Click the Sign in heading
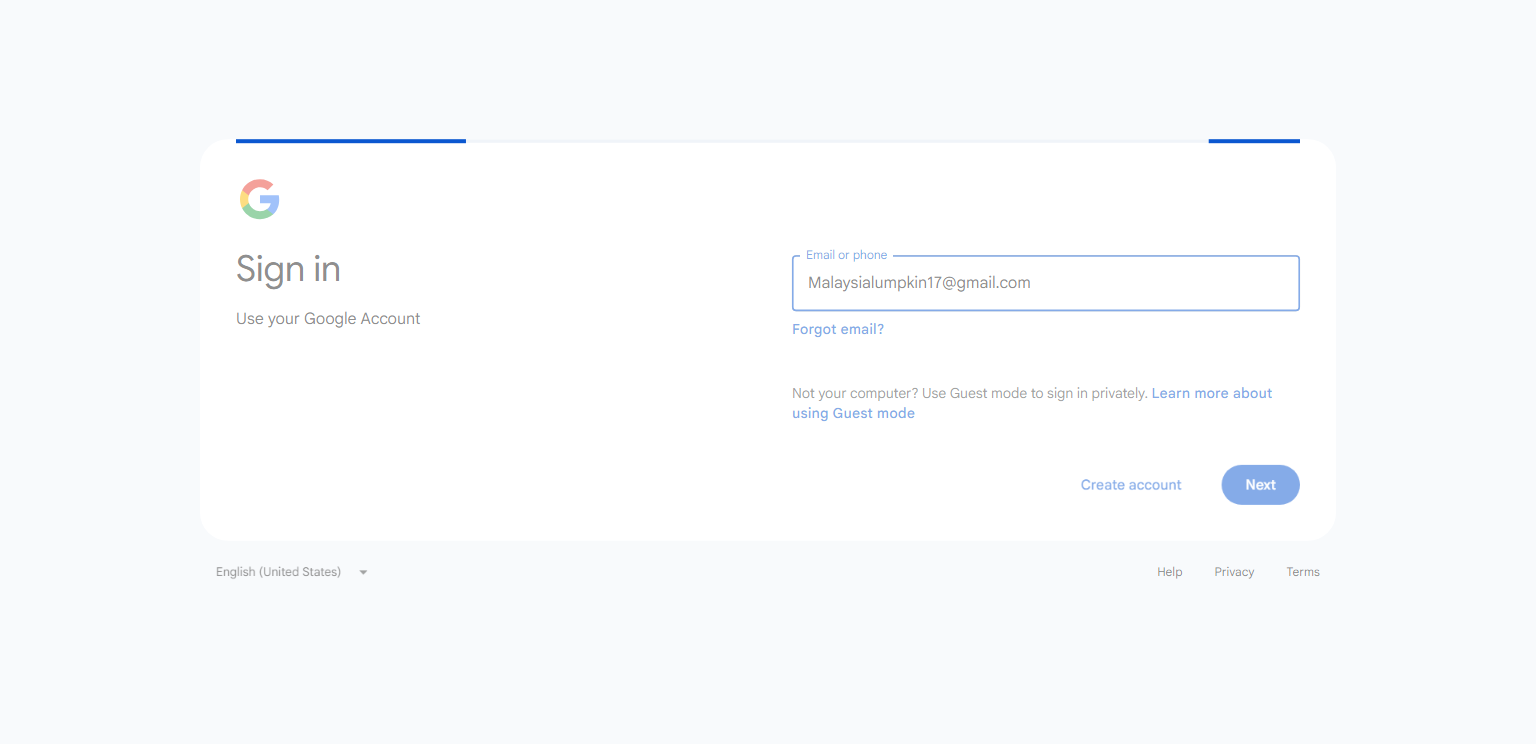 point(288,269)
